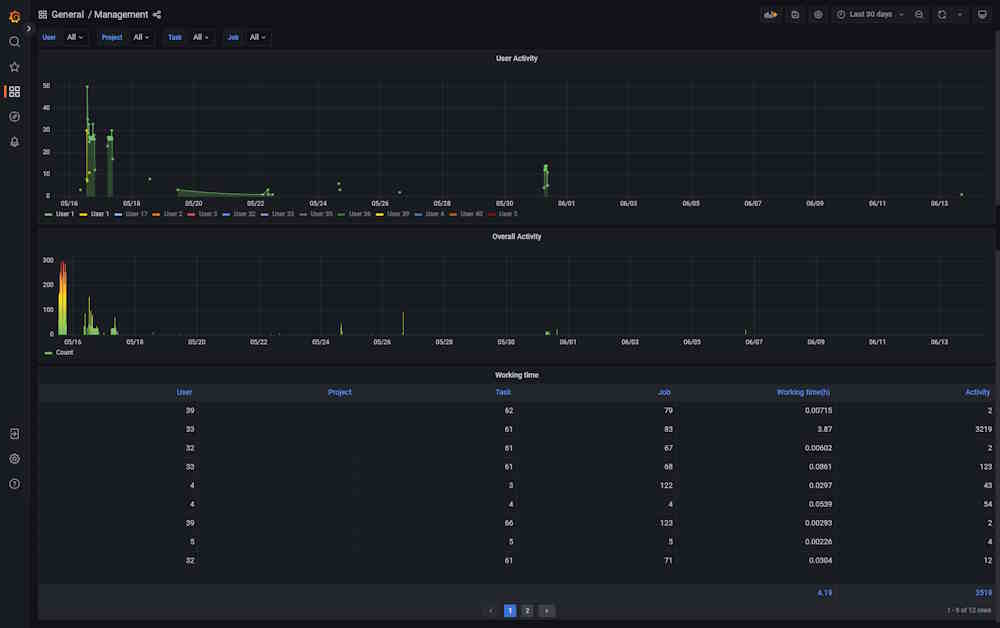Enable TV cycle view mode

tap(982, 14)
